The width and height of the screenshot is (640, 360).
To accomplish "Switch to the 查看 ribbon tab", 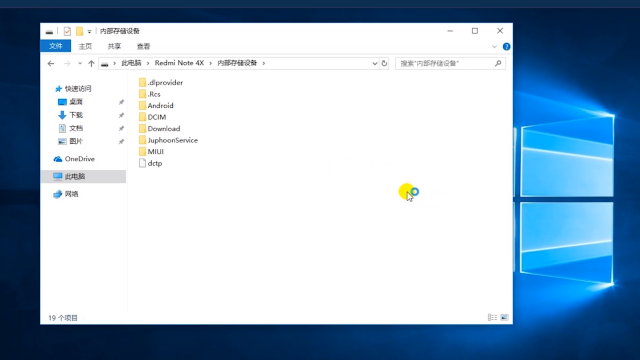I will (143, 46).
